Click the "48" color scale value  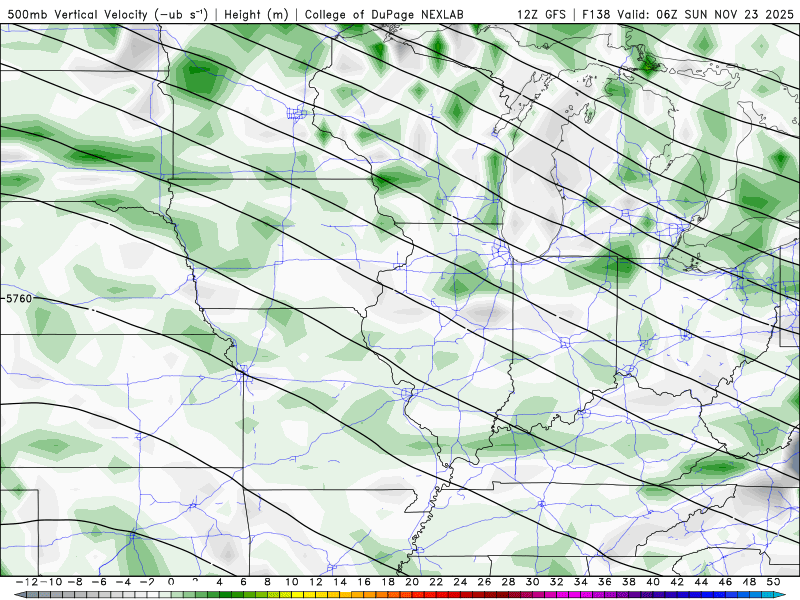pyautogui.click(x=749, y=582)
